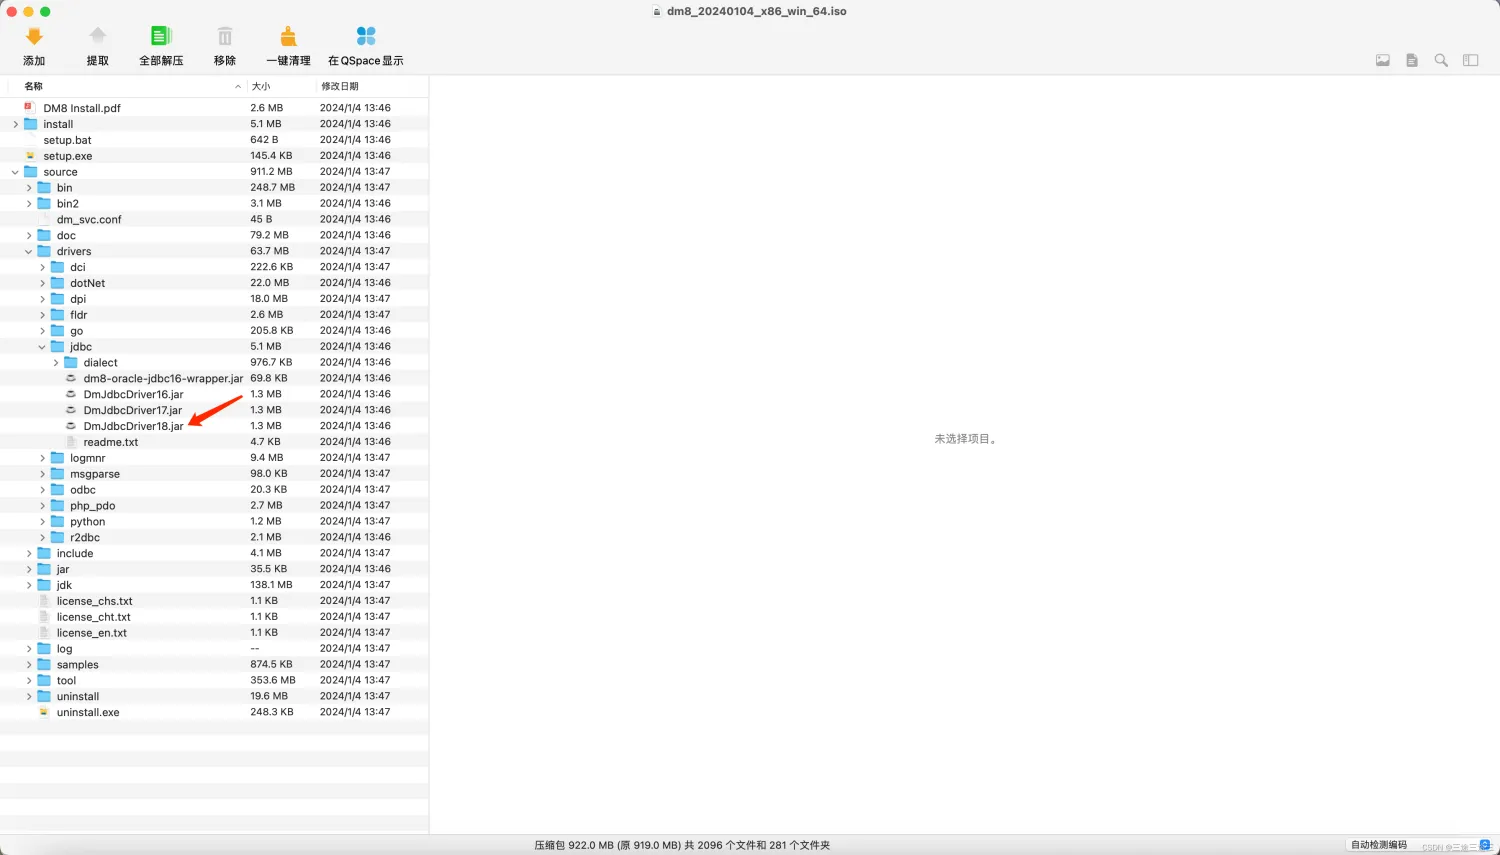The height and width of the screenshot is (855, 1500).
Task: Collapse the drivers folder
Action: pyautogui.click(x=29, y=251)
